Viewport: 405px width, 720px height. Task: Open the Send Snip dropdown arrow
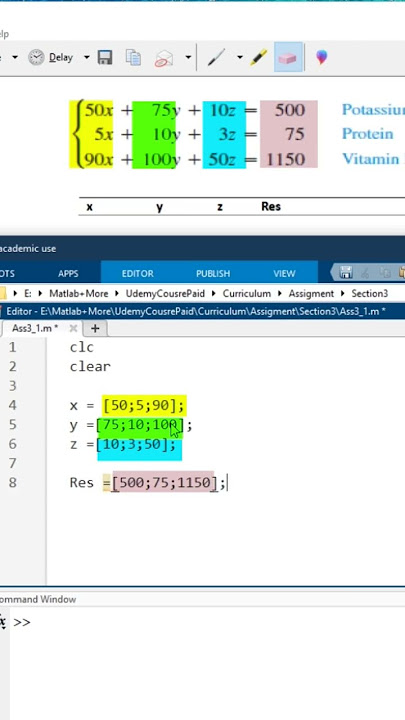188,58
